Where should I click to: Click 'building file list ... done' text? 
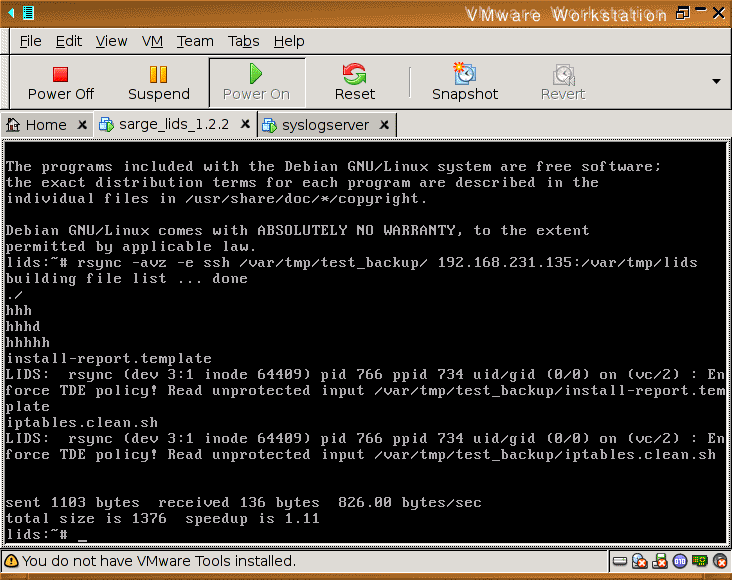coord(127,278)
